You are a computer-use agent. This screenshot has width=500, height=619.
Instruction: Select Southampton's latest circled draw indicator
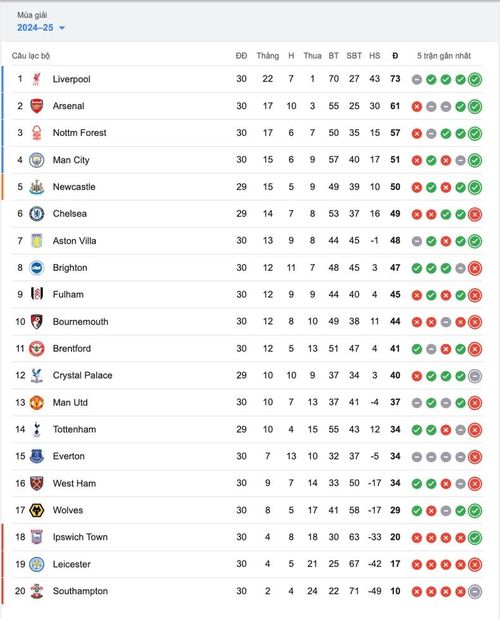tap(475, 591)
